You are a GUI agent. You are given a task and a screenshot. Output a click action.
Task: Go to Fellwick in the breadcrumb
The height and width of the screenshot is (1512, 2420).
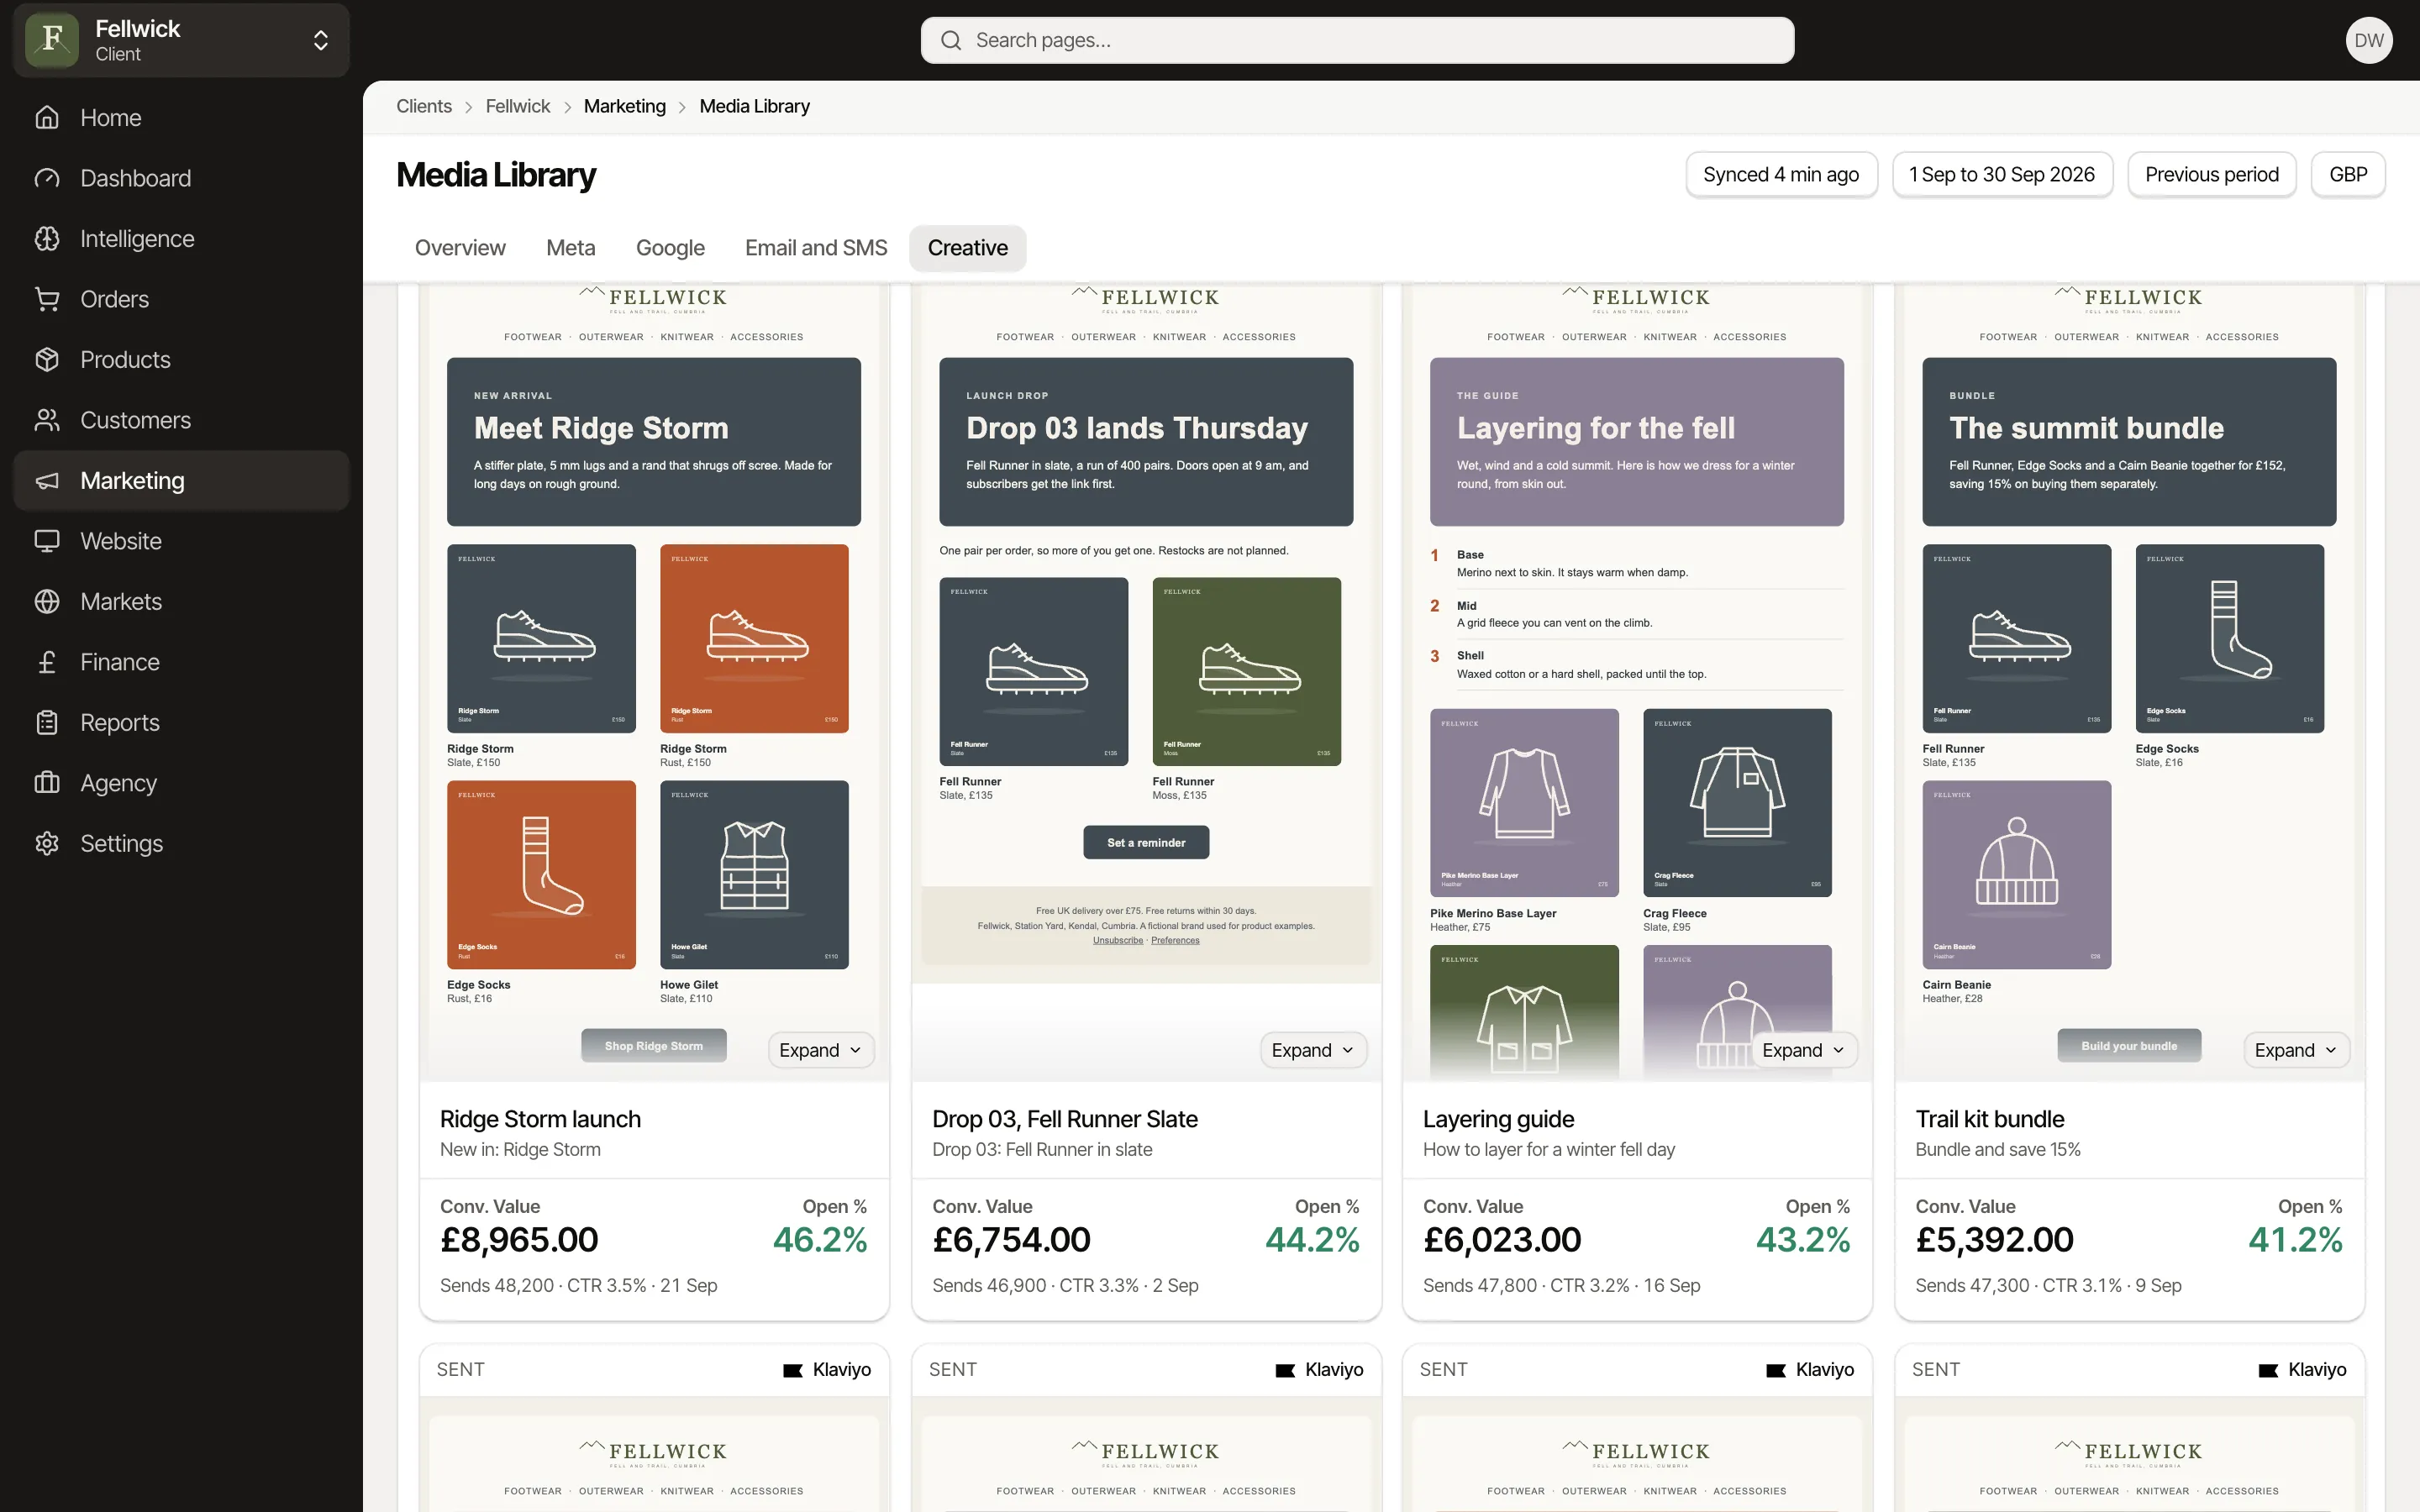coord(518,106)
